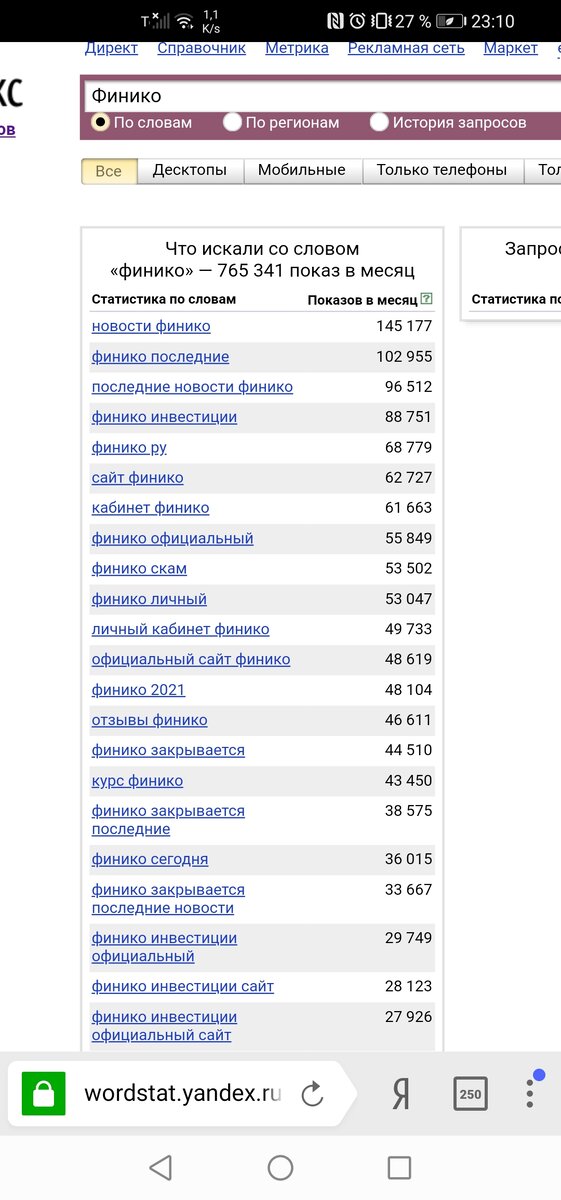Select the 'История запросов' radio button

click(379, 122)
